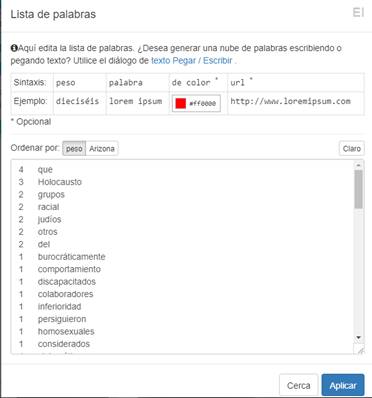The width and height of the screenshot is (372, 398).
Task: Open the 'texto Pegar / Escribir' link
Action: (x=192, y=61)
